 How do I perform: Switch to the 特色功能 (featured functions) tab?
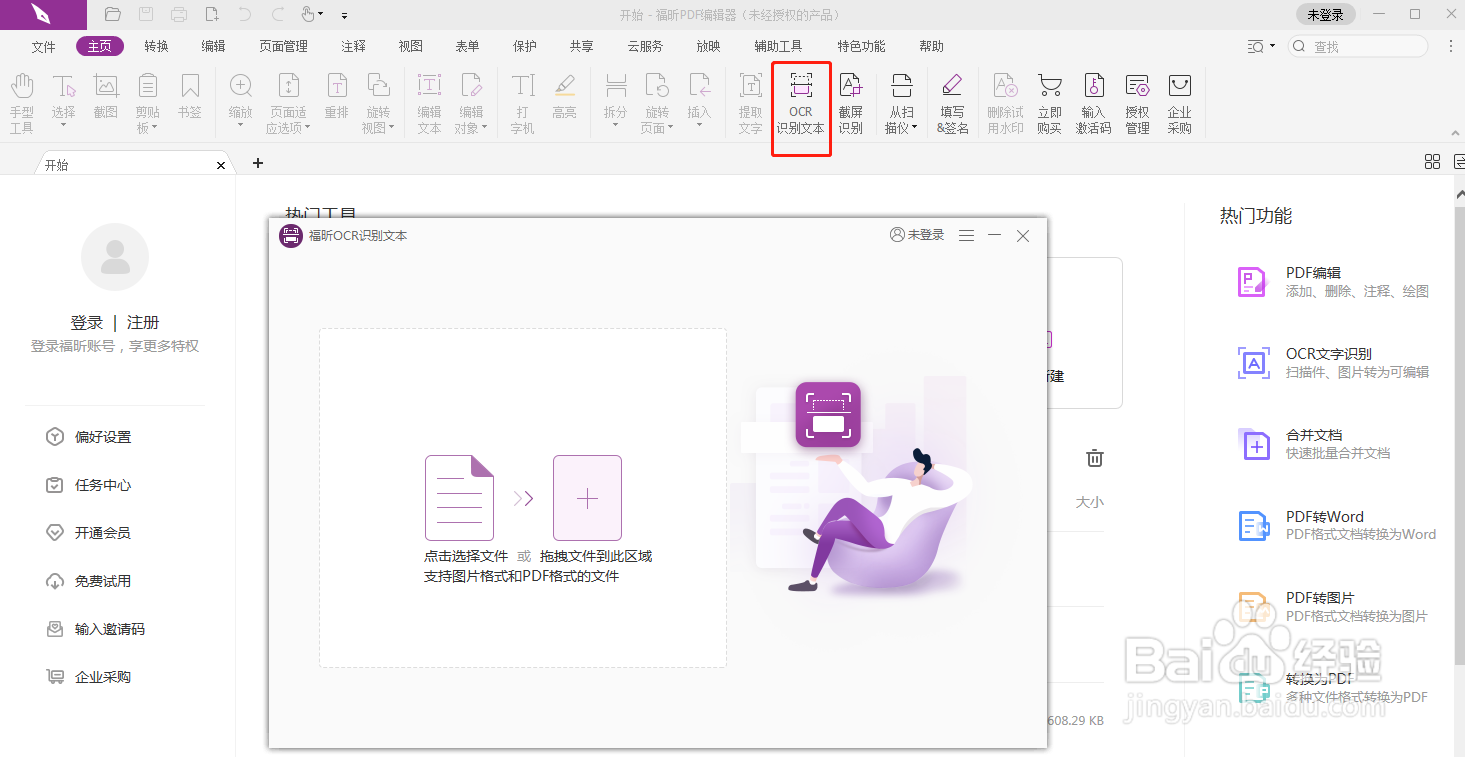[861, 46]
